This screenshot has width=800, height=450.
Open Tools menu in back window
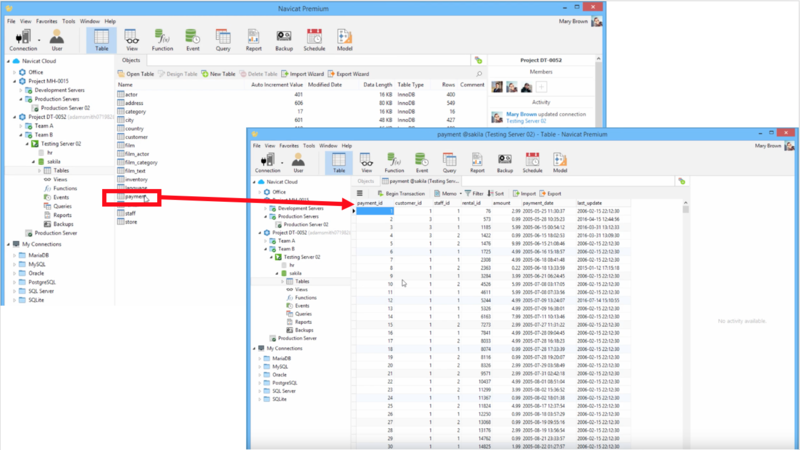[x=68, y=21]
